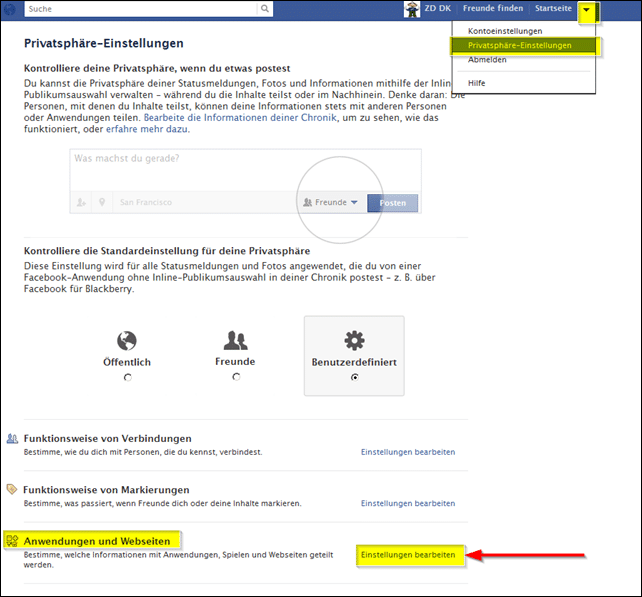Open ZD DK profile avatar picture
The image size is (642, 597).
click(412, 9)
